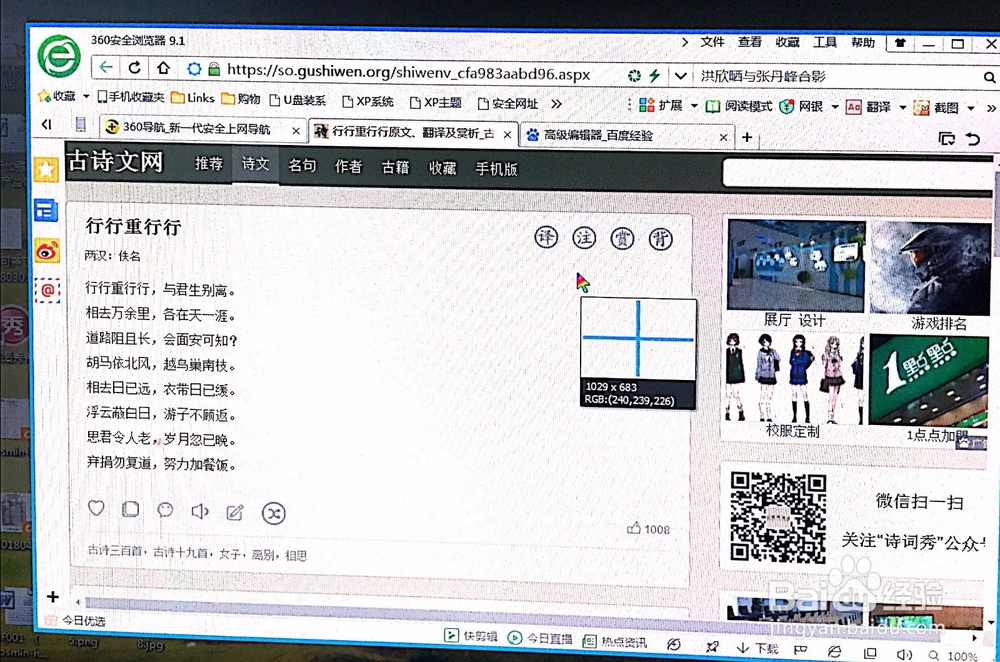Open the 译 translation icon for the poem

pyautogui.click(x=546, y=238)
